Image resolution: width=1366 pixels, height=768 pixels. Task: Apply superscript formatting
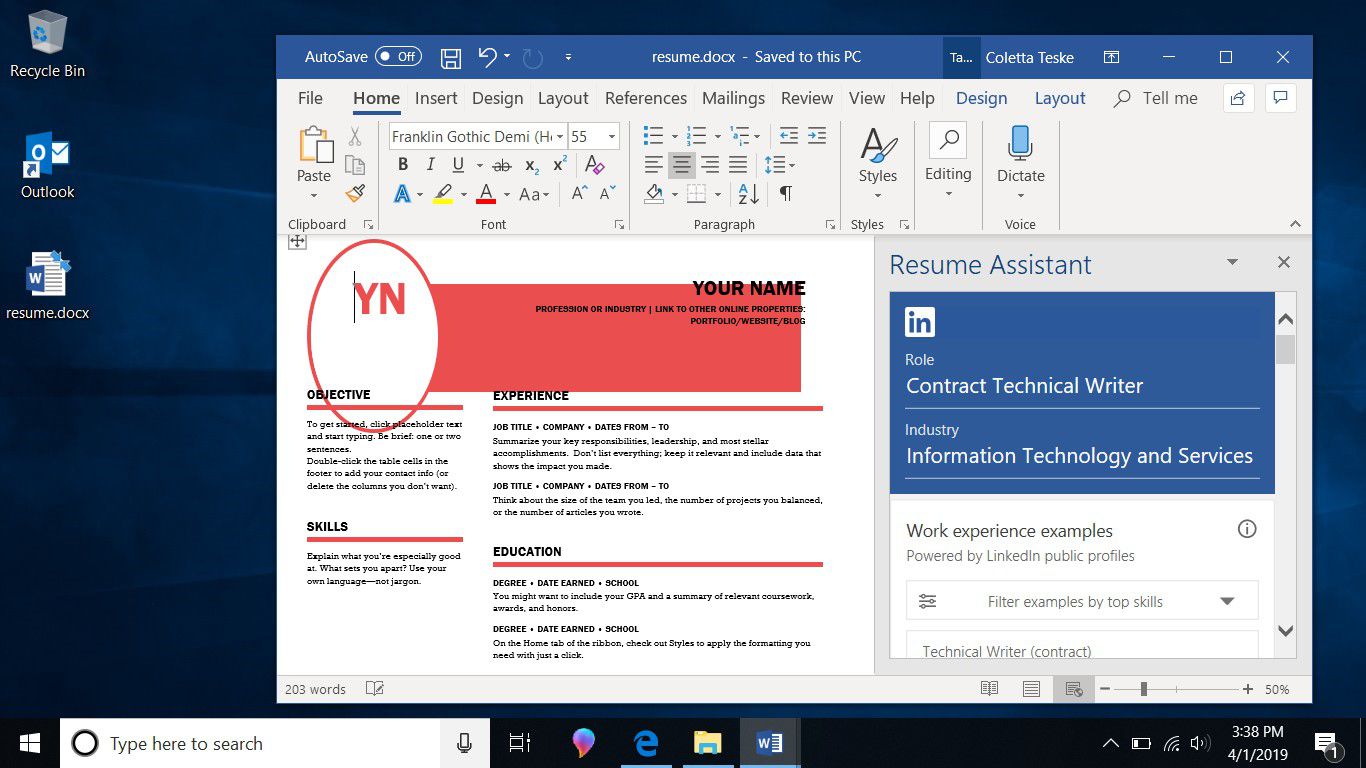[x=560, y=165]
